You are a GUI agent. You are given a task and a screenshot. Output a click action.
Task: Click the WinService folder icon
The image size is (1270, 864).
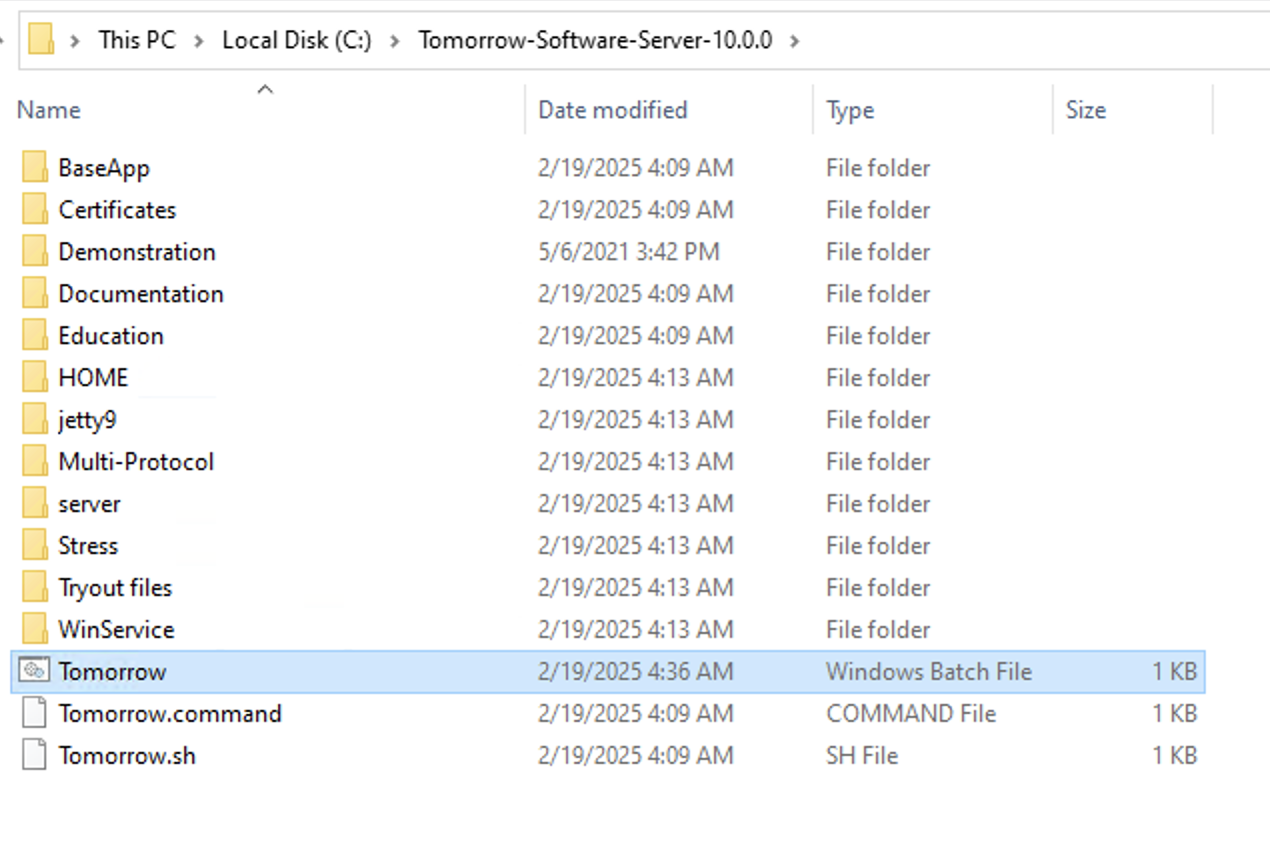(34, 630)
